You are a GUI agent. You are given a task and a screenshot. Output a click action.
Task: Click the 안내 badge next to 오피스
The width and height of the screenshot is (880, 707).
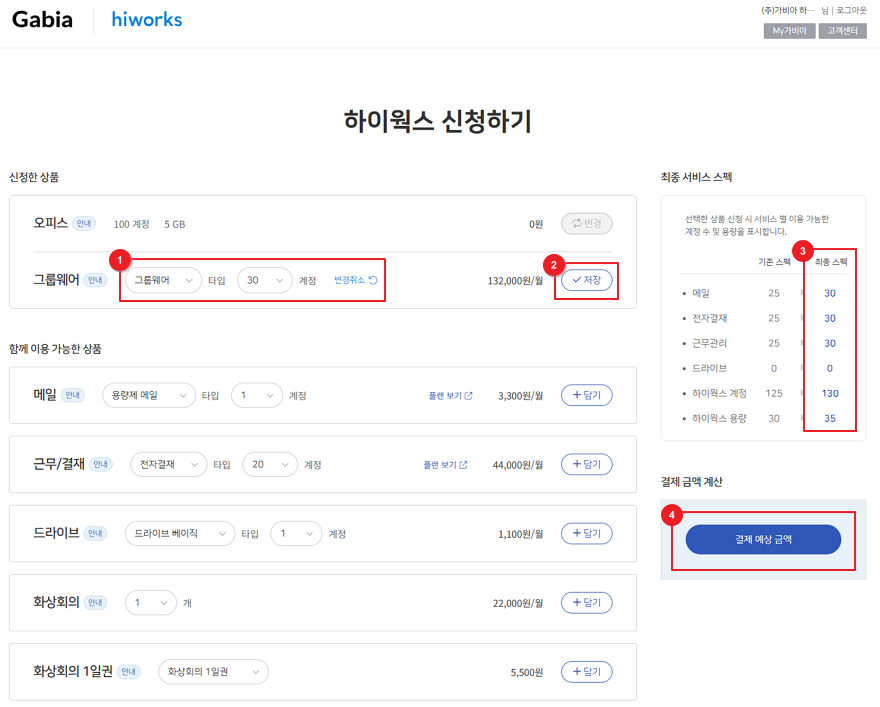pos(84,224)
